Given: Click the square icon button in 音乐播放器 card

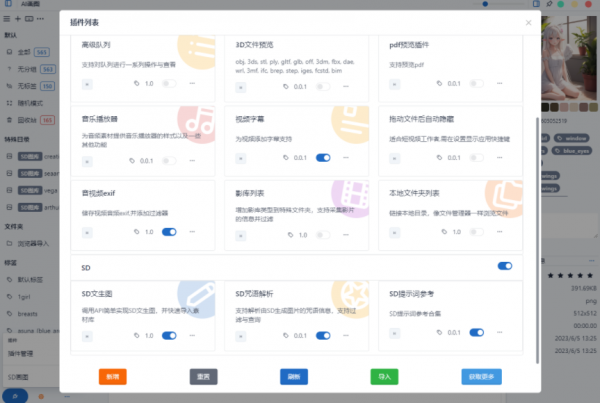Looking at the screenshot, I should (87, 162).
